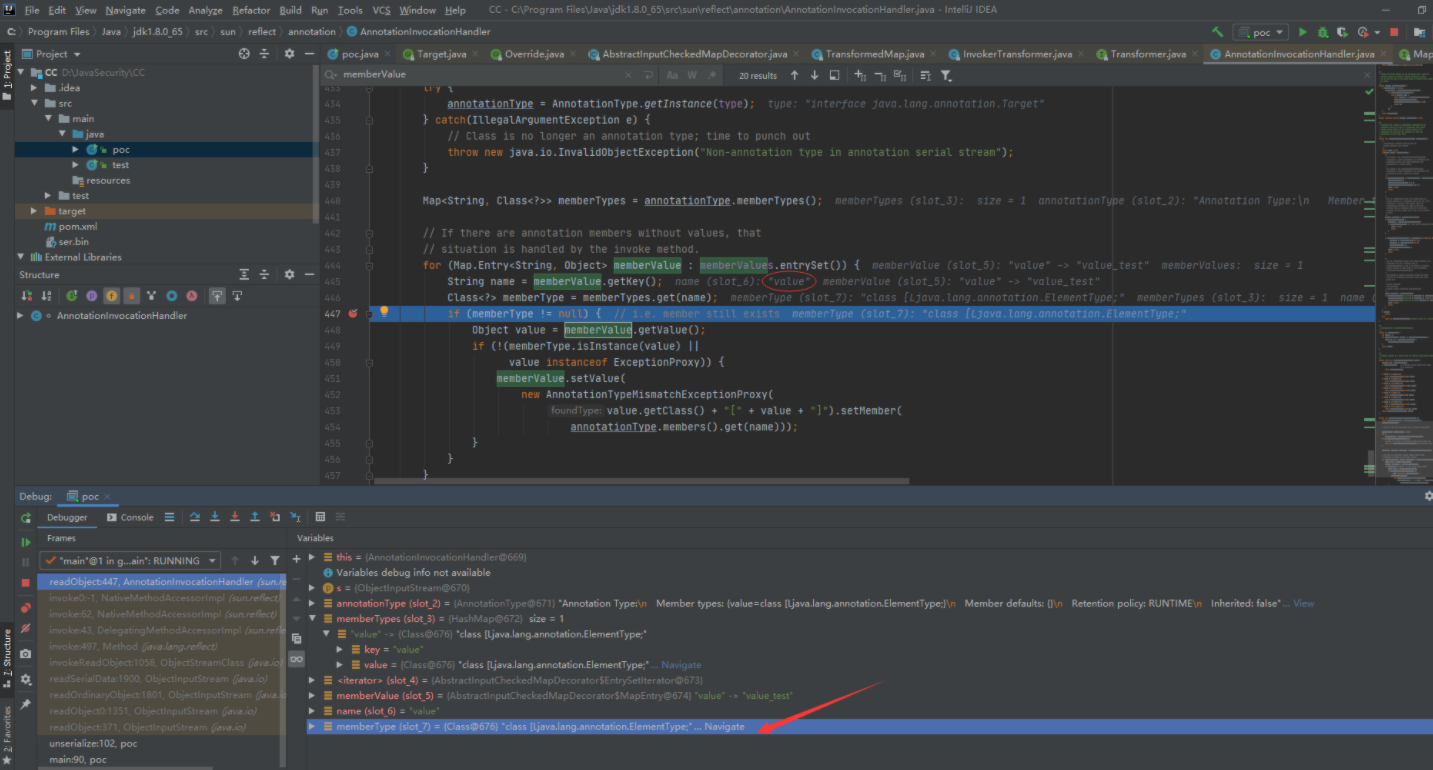Viewport: 1433px width, 770px height.
Task: Click the Build project hammer icon
Action: click(x=1217, y=32)
